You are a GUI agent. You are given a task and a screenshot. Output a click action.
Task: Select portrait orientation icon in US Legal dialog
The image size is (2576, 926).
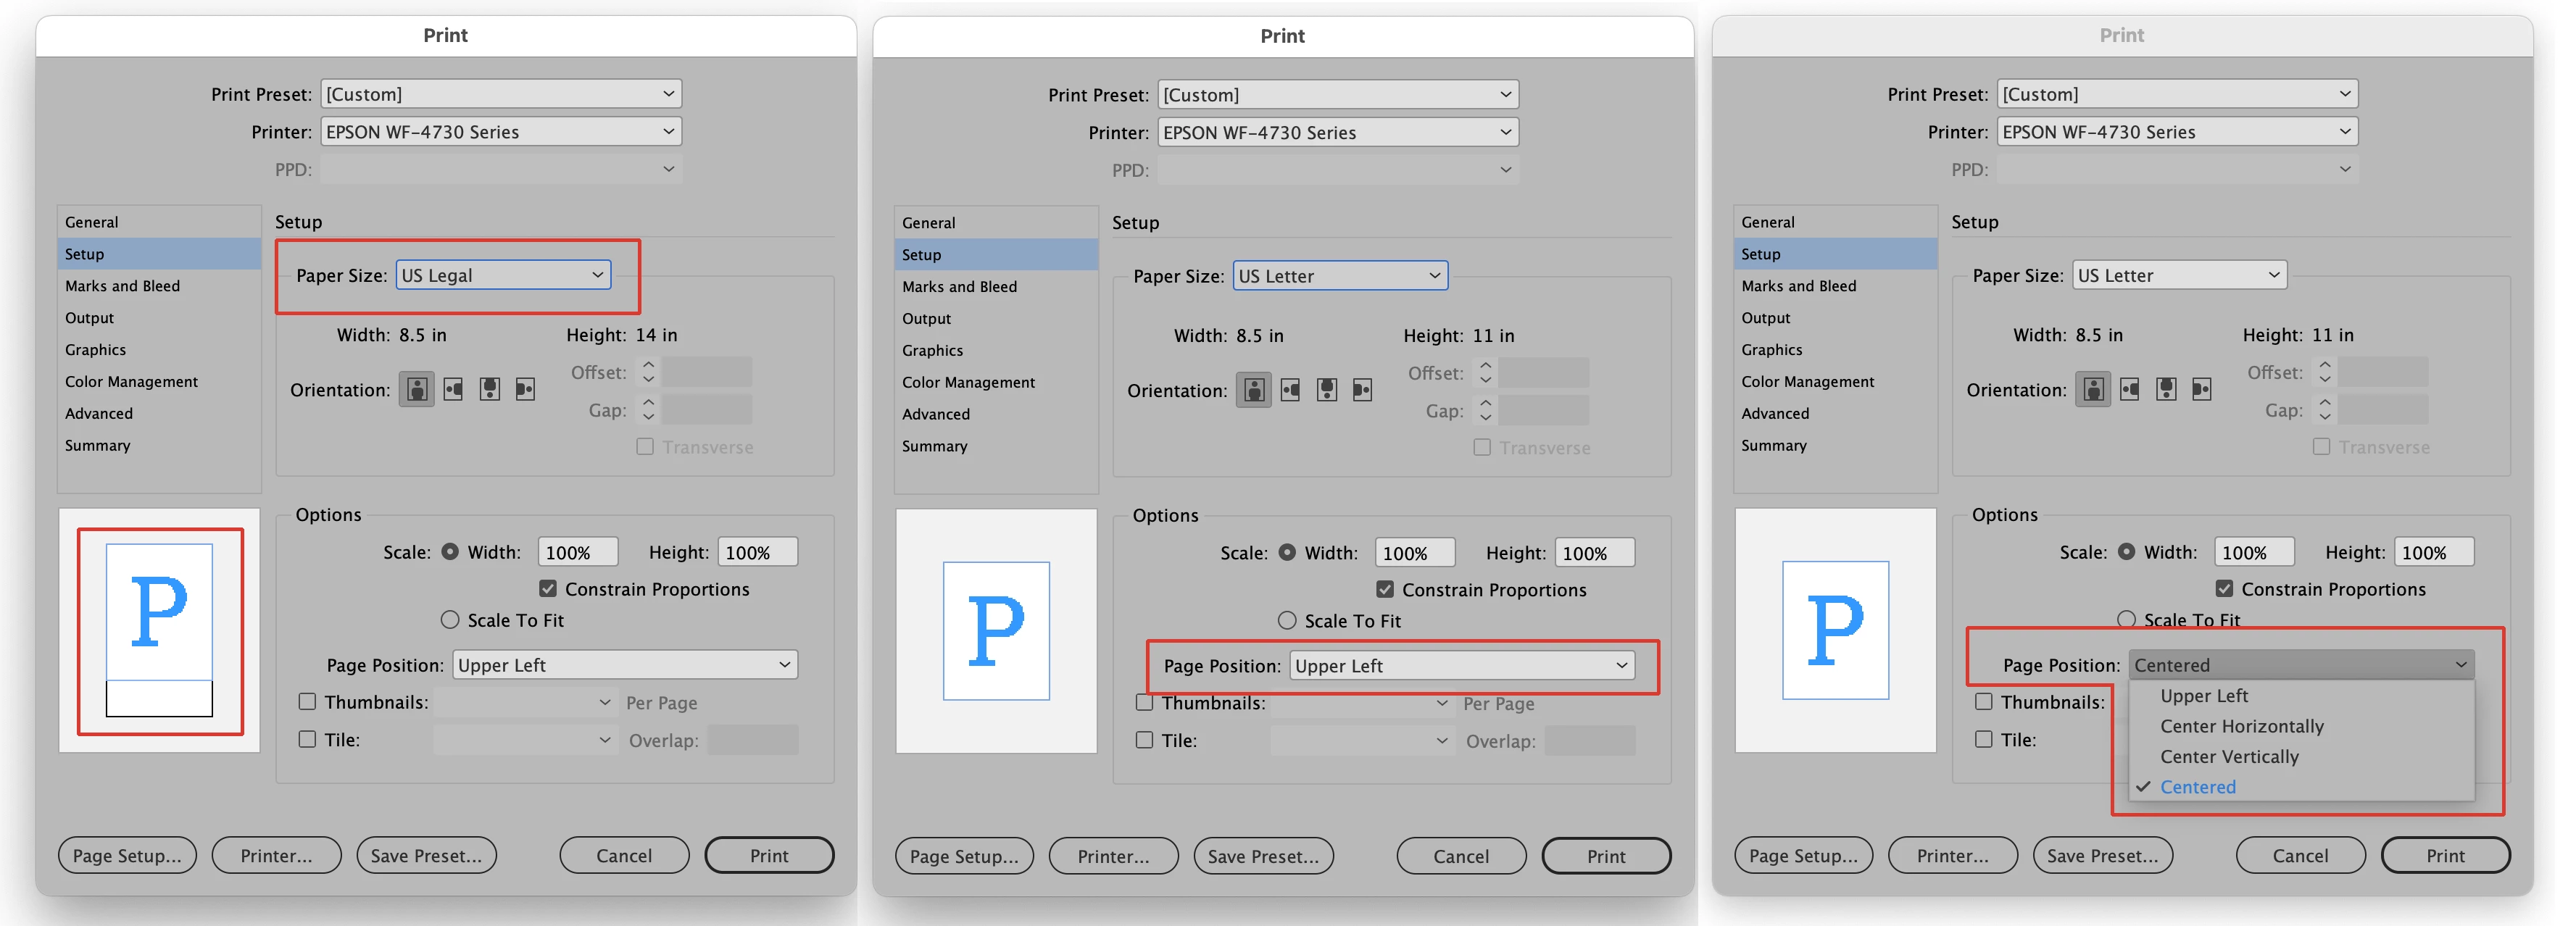(x=417, y=389)
